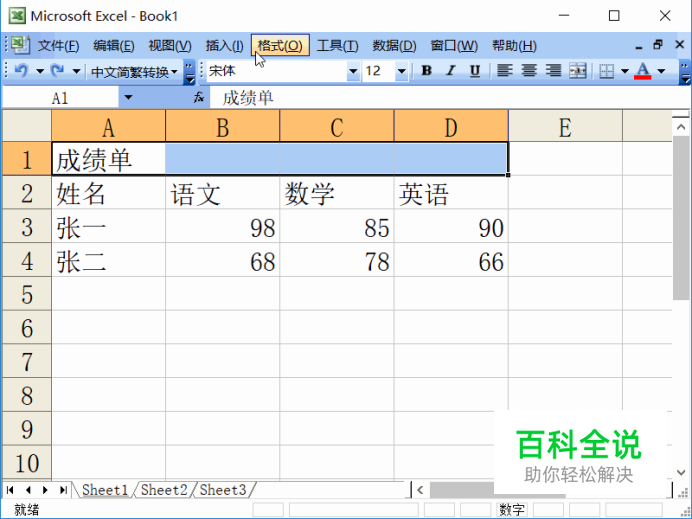The height and width of the screenshot is (519, 692).
Task: Select cell containing 数学
Action: pos(337,193)
